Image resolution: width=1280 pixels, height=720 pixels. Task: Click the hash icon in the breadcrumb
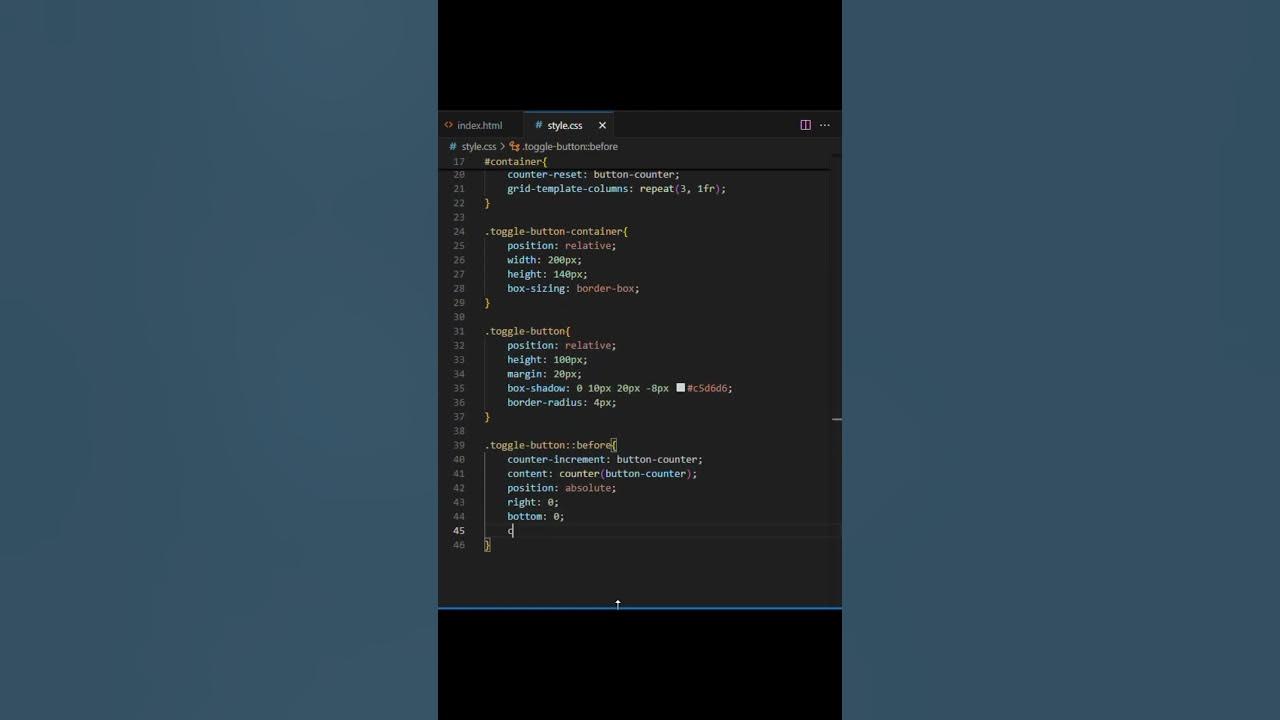click(453, 146)
